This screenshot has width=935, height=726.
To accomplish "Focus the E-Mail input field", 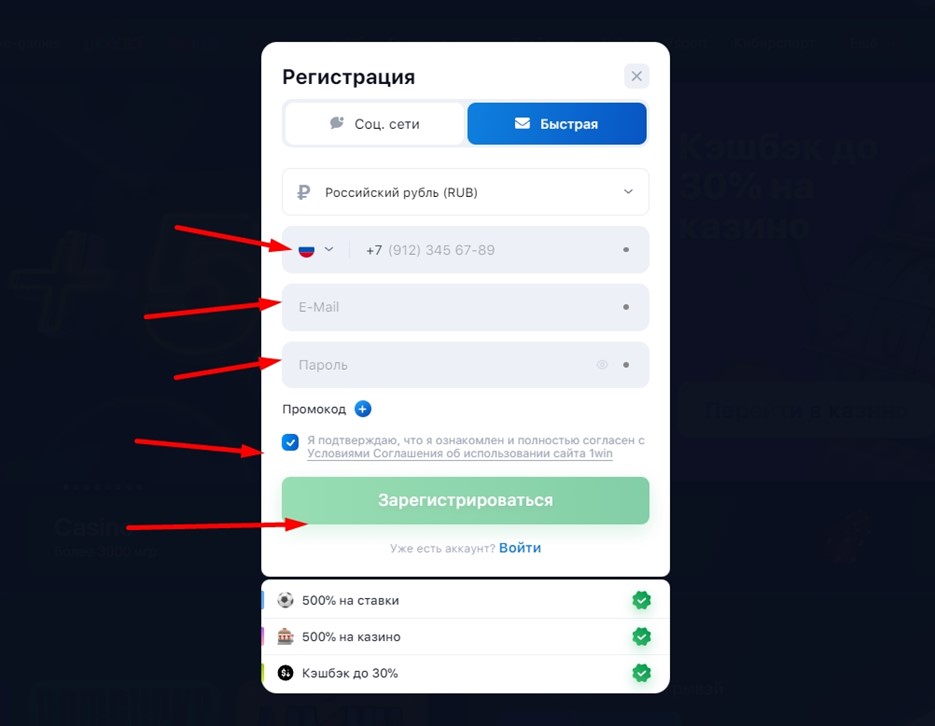I will [465, 307].
